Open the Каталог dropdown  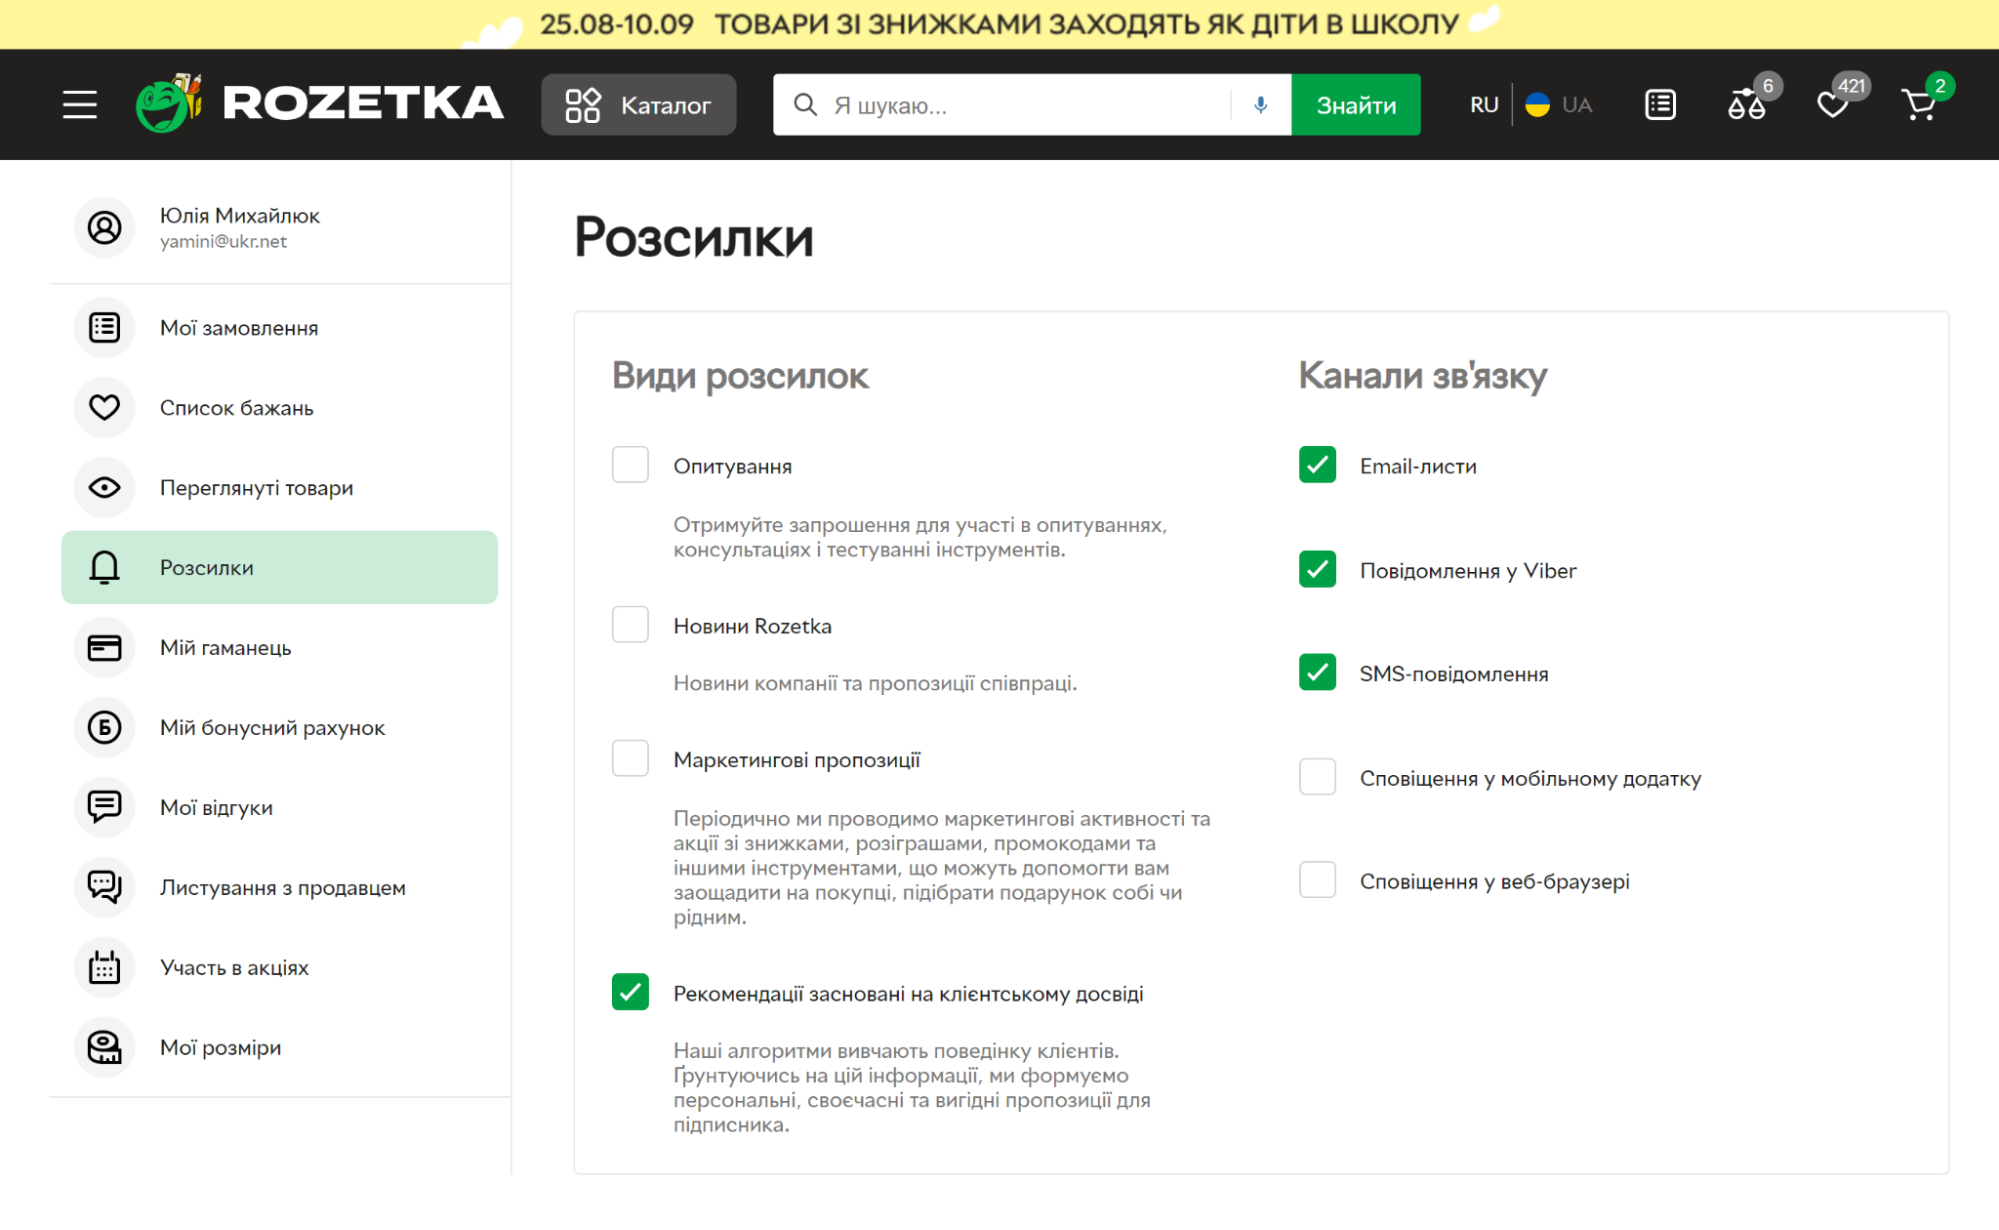click(638, 103)
